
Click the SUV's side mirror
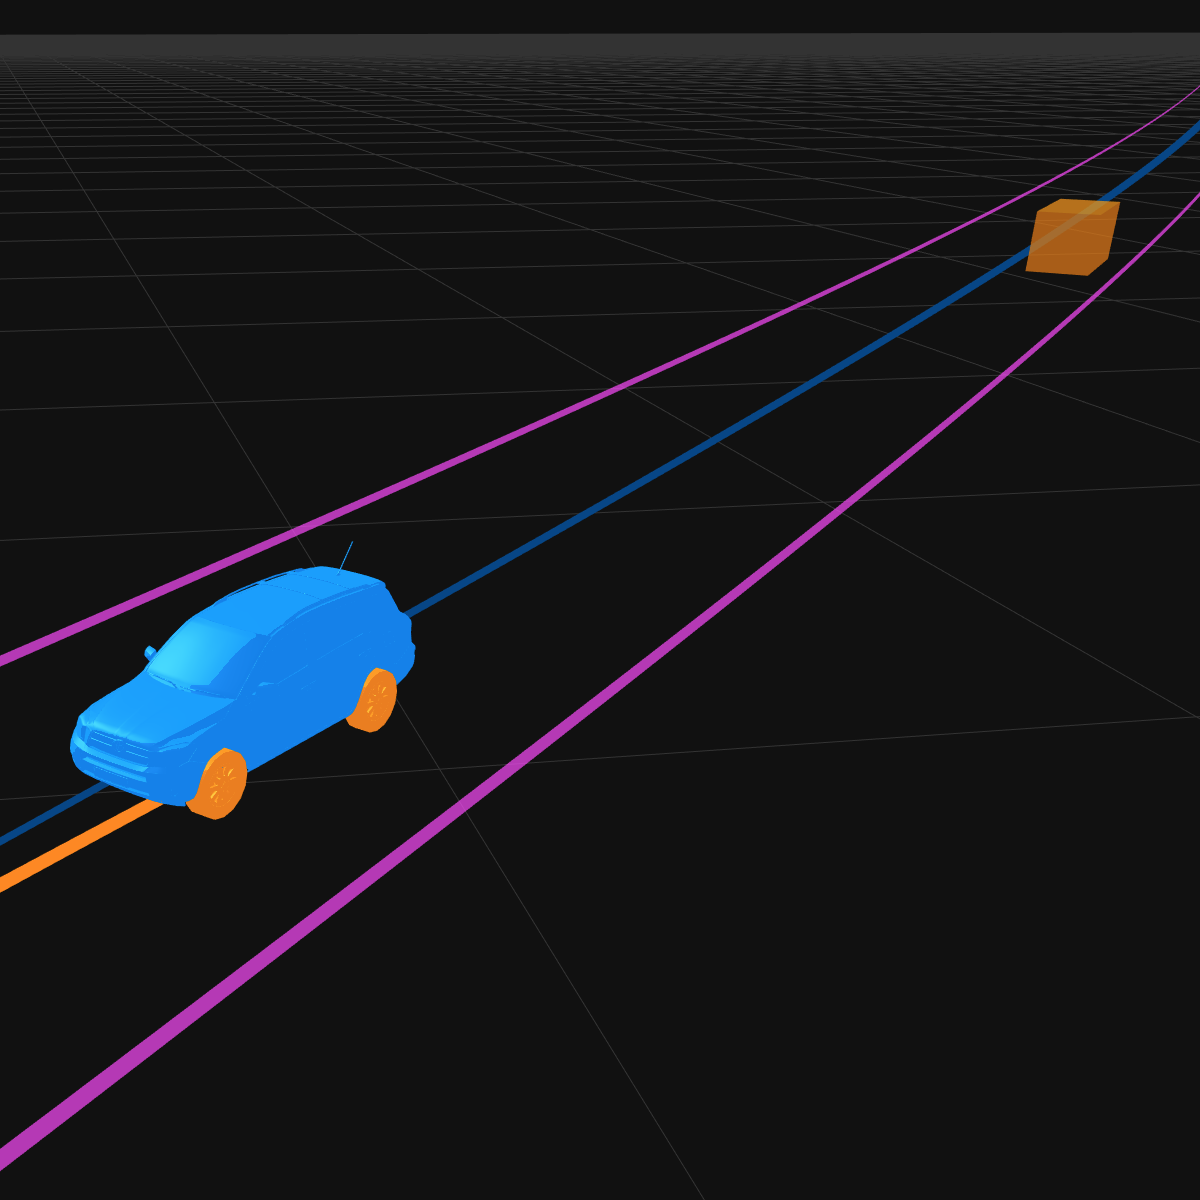150,653
